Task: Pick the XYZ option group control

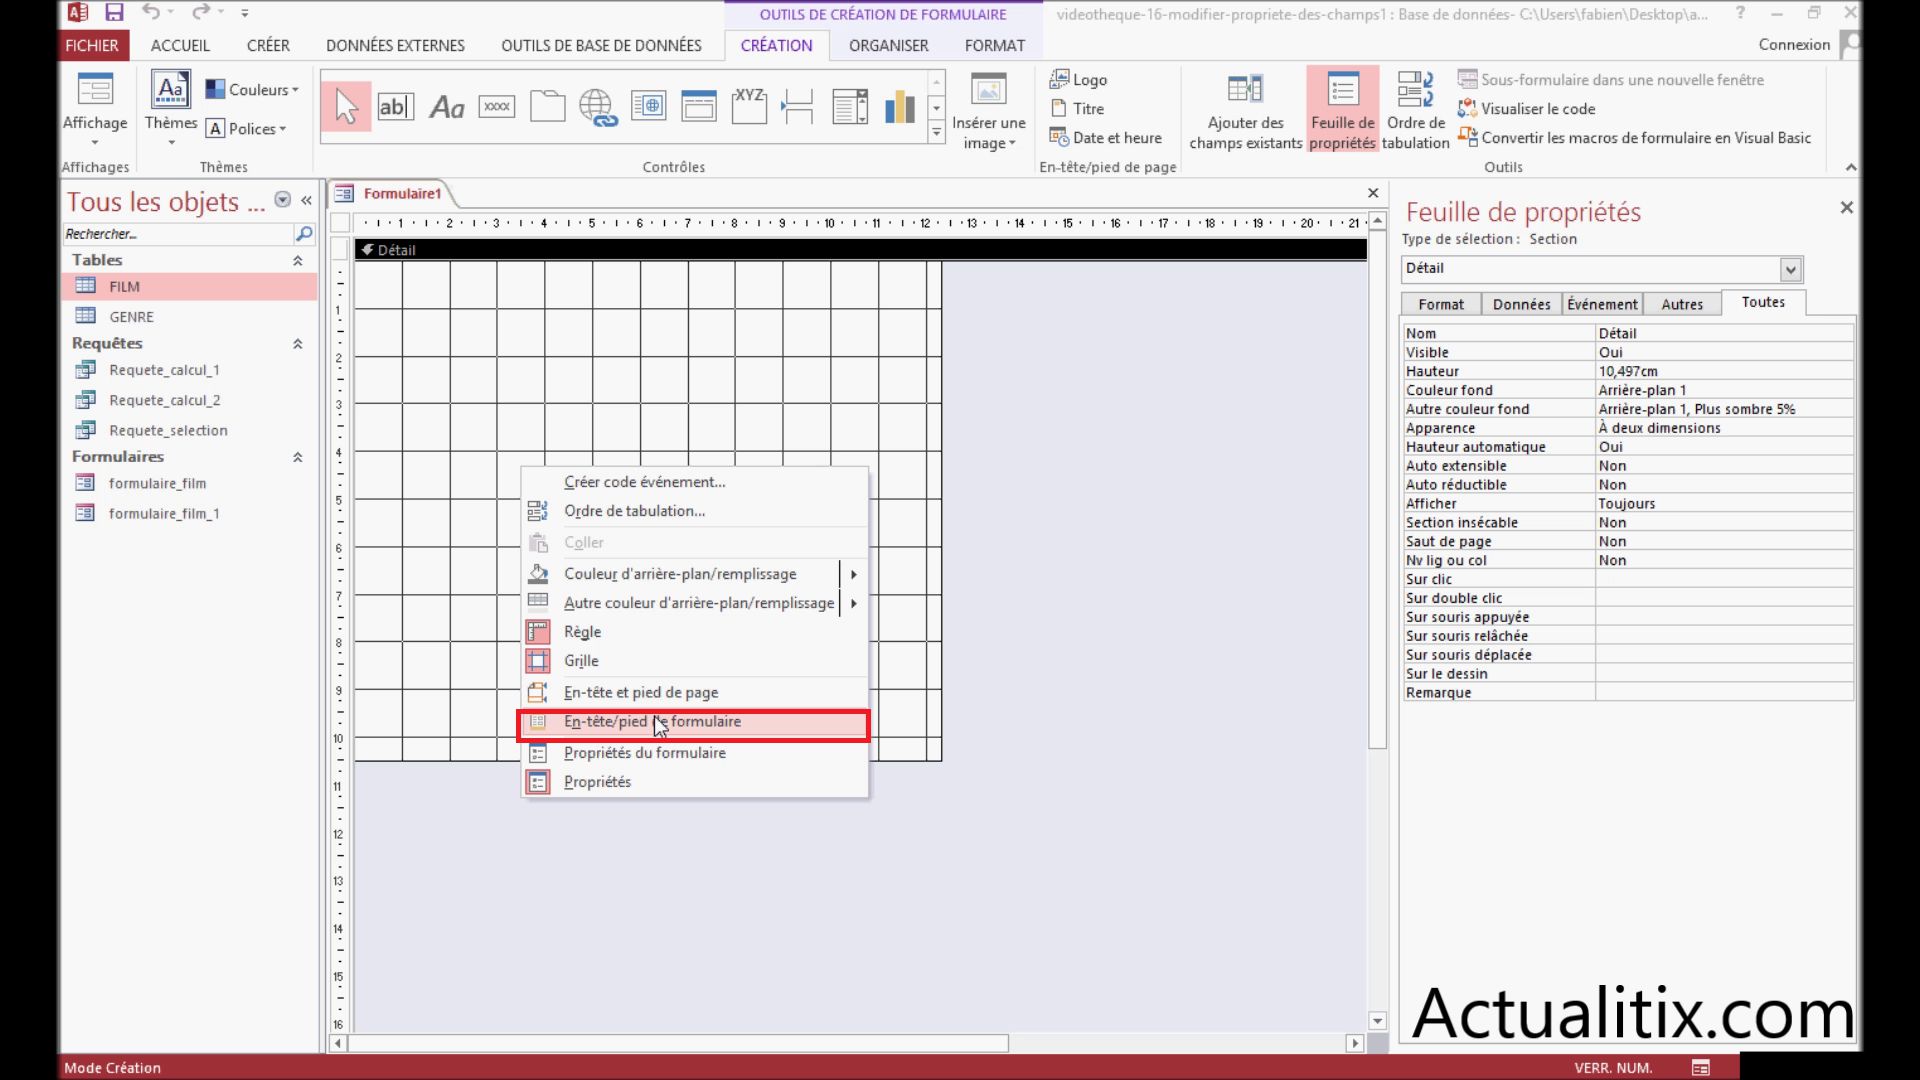Action: click(x=749, y=107)
